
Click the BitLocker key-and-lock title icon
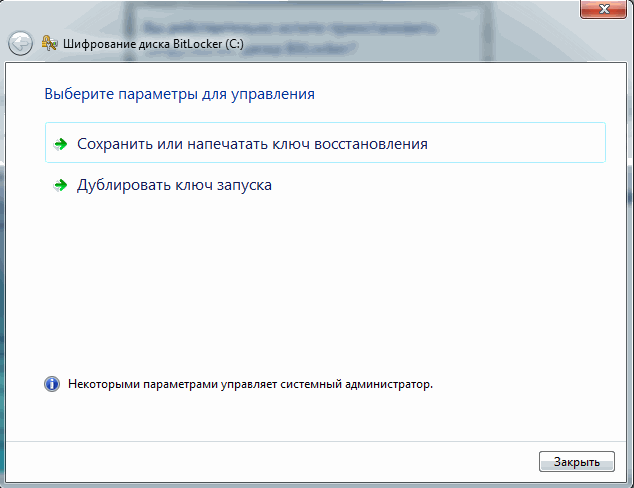tap(49, 43)
